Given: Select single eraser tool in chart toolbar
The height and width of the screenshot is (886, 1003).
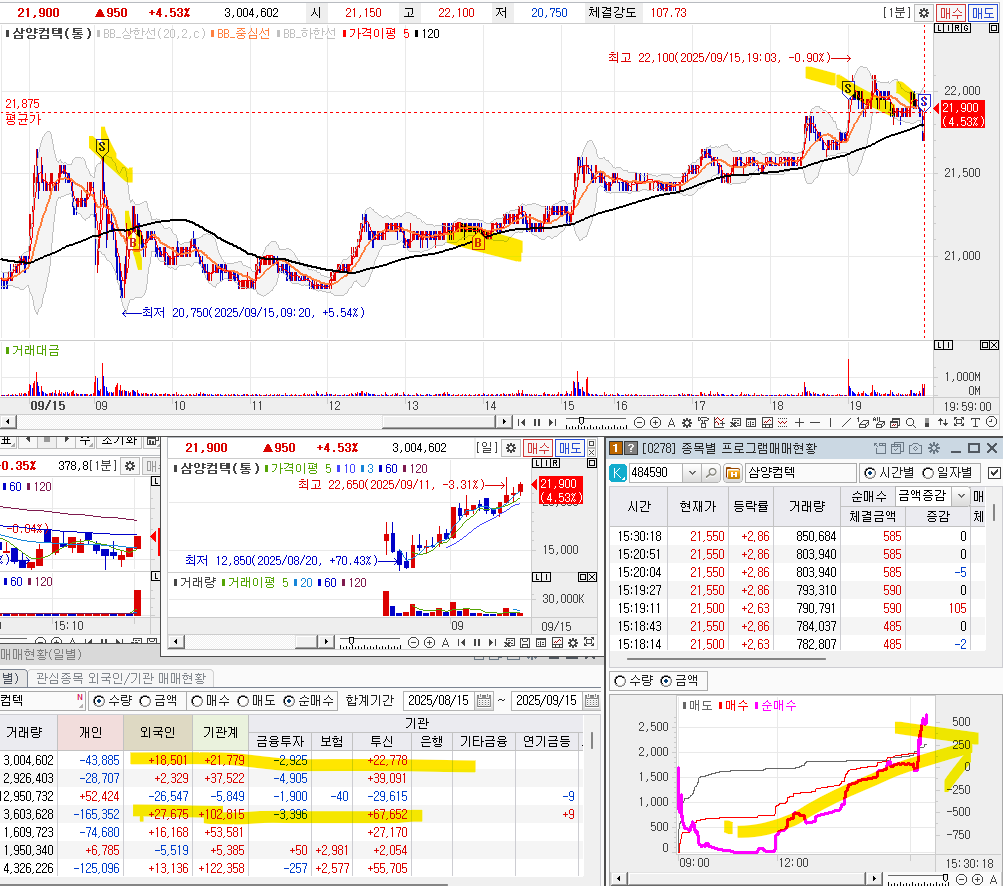Looking at the screenshot, I should 862,422.
